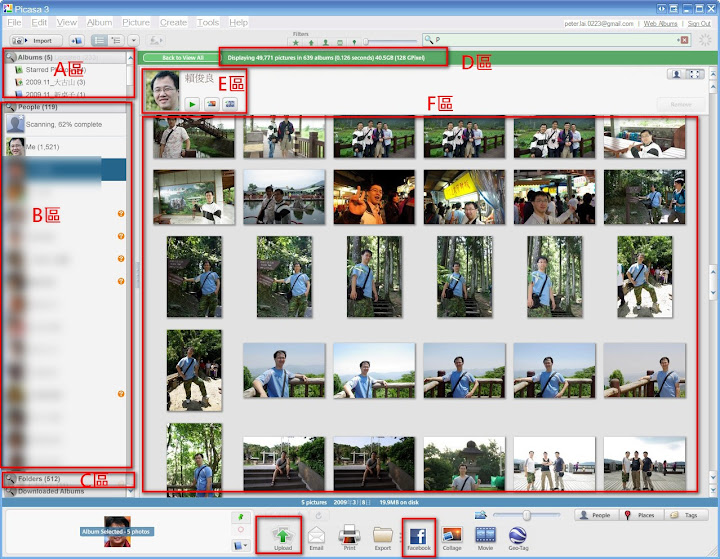Select the person face thumbnail in header
Viewport: 720px width, 559px height.
click(x=163, y=91)
